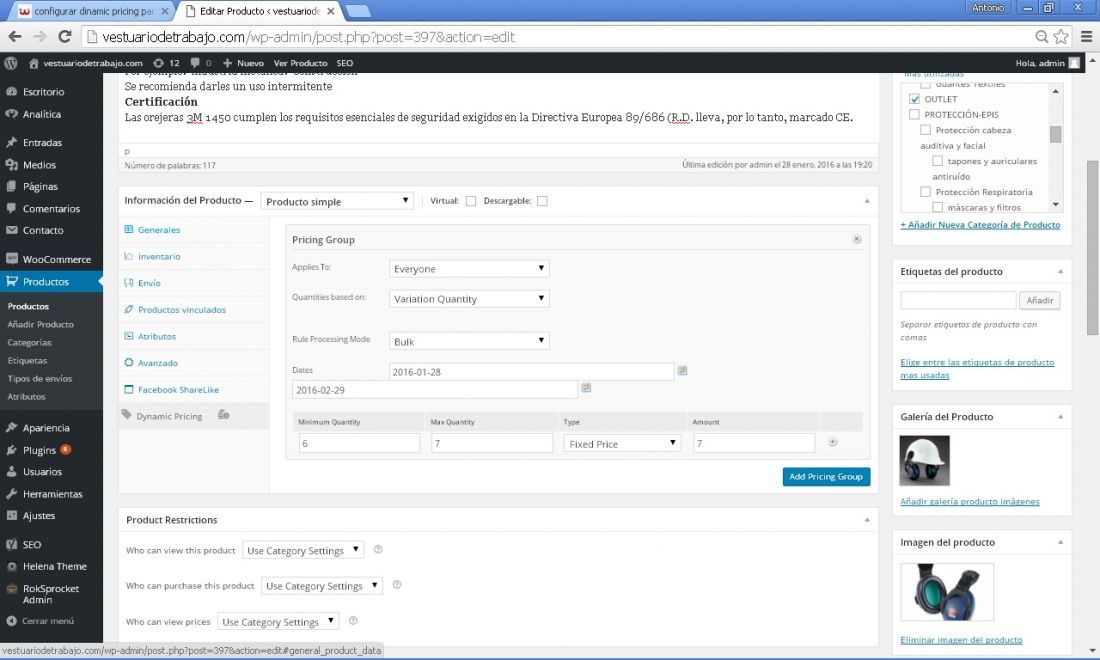The height and width of the screenshot is (660, 1100).
Task: Check Protección cabeza auditiva y facial
Action: pos(925,130)
